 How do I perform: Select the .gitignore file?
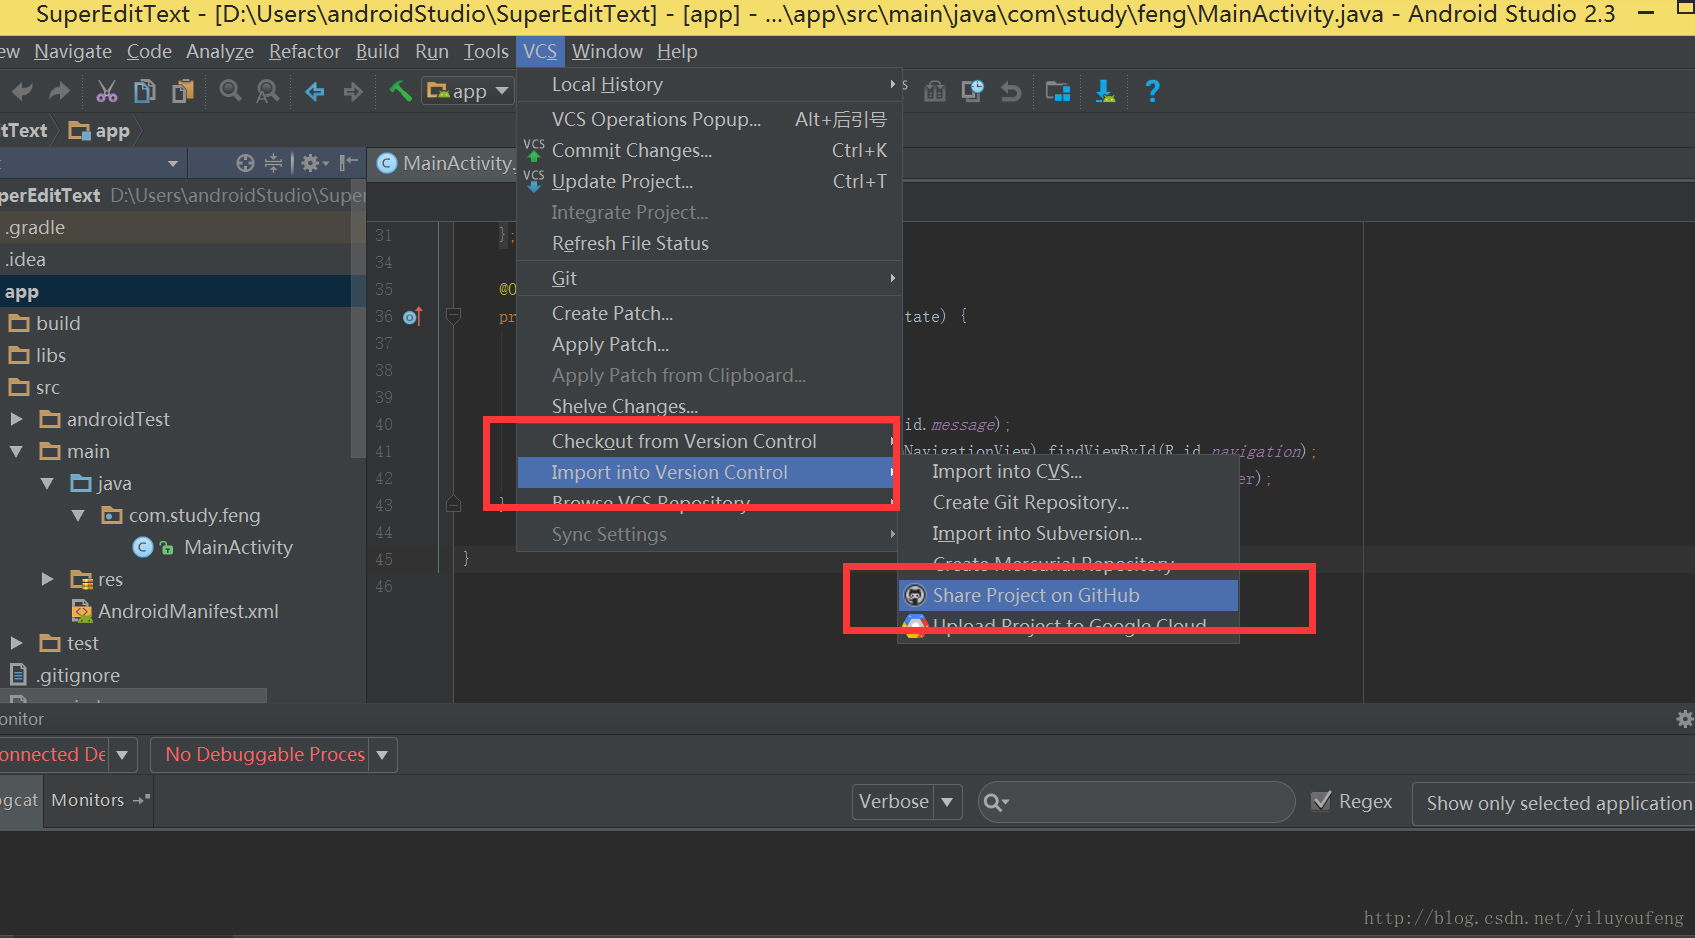tap(78, 675)
